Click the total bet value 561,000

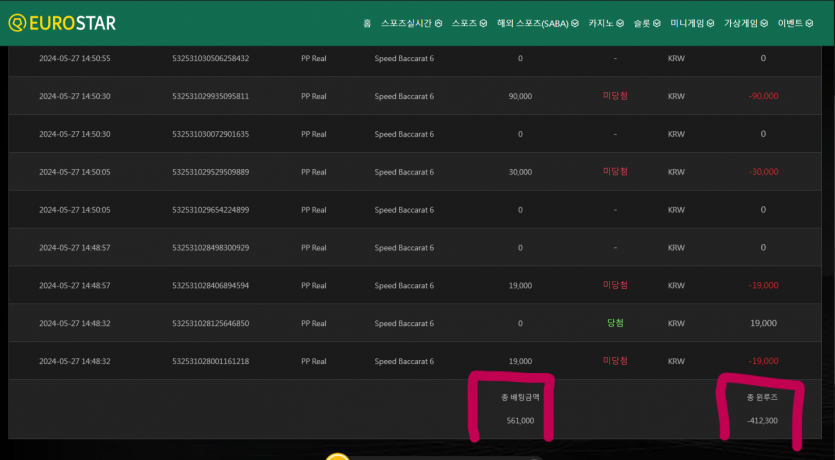pos(520,421)
